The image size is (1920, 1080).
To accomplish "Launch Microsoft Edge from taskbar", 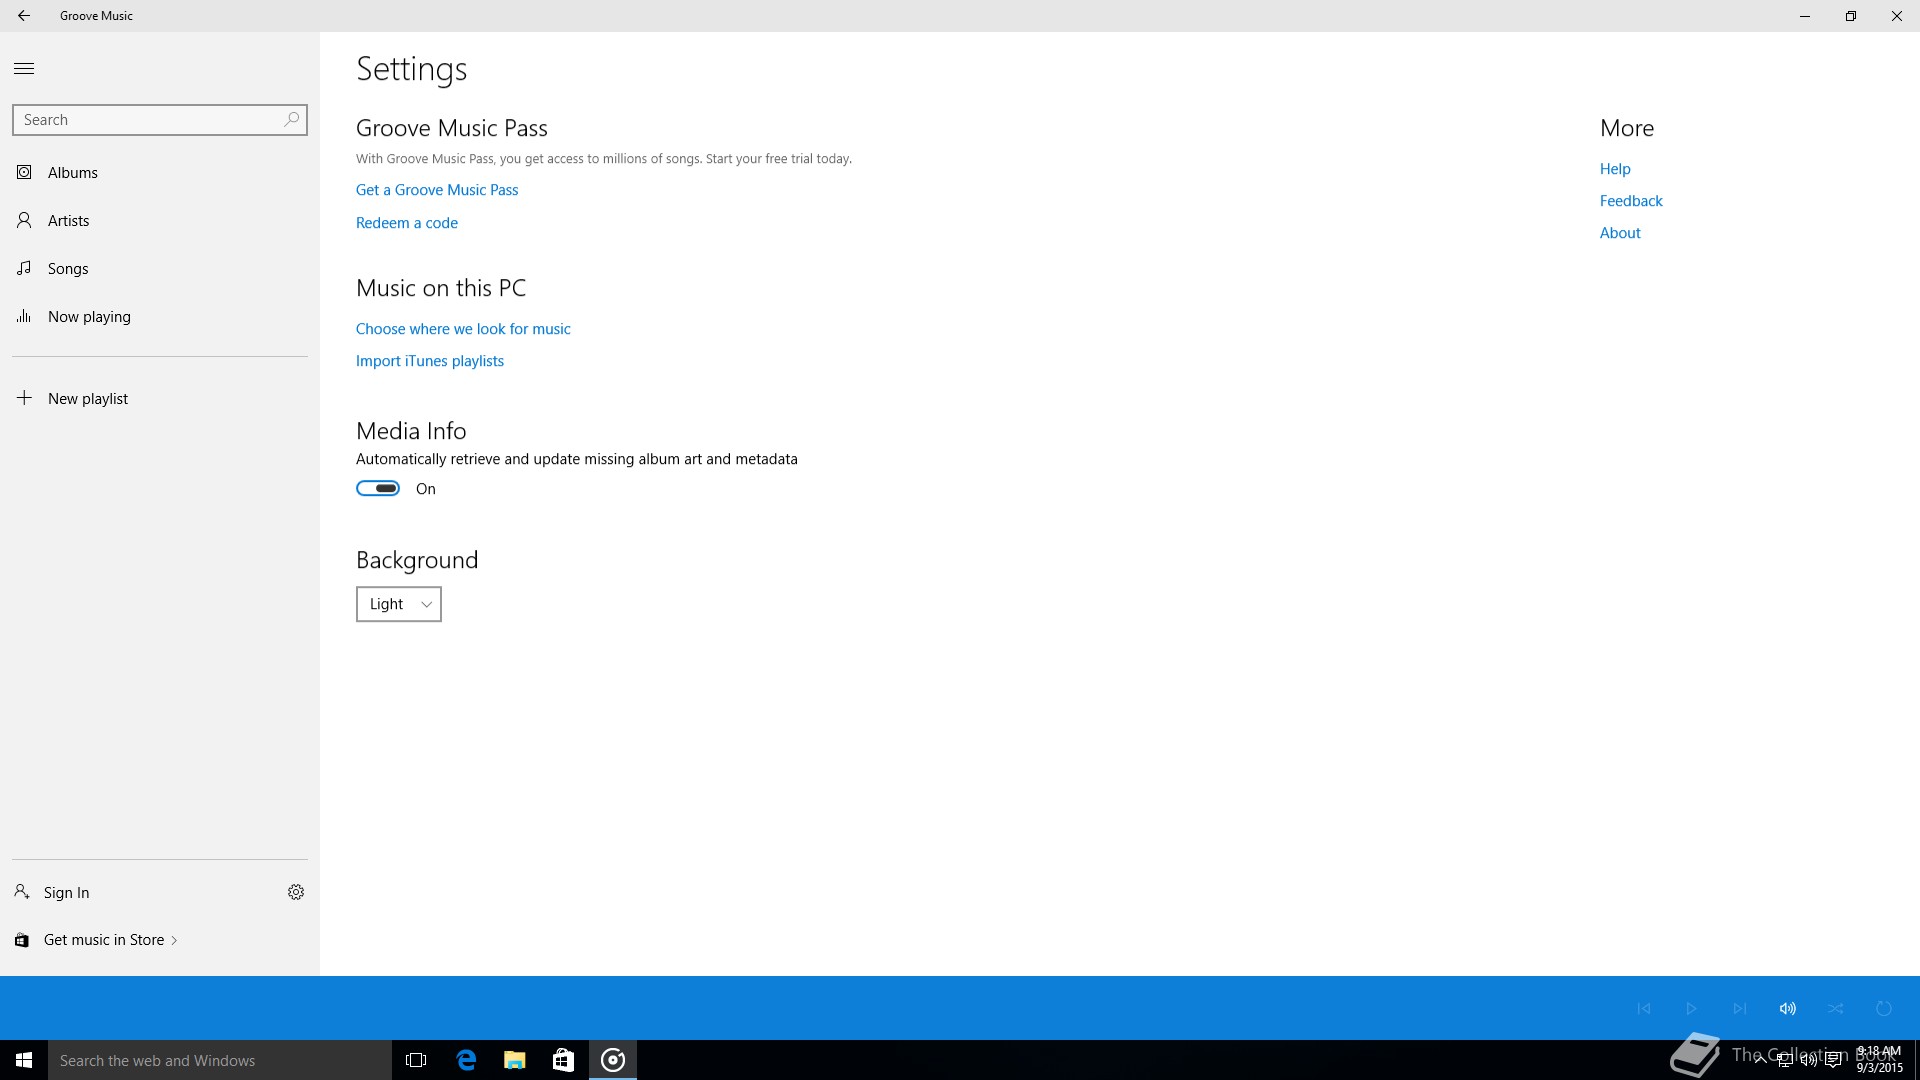I will 466,1060.
